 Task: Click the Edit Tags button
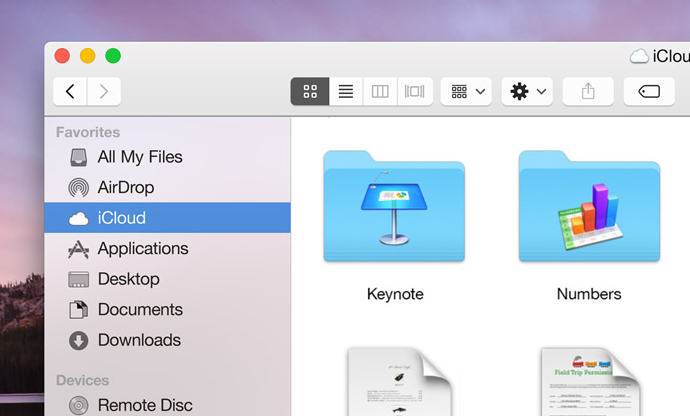[x=649, y=92]
